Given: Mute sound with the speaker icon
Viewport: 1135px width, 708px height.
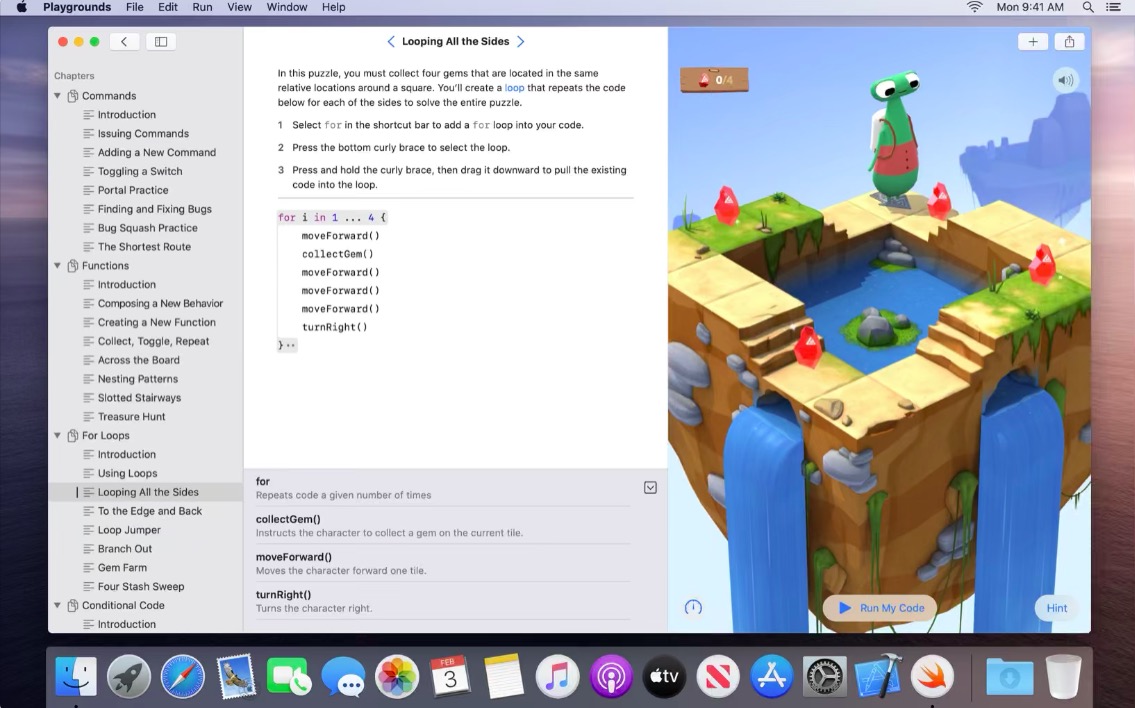Looking at the screenshot, I should 1065,80.
